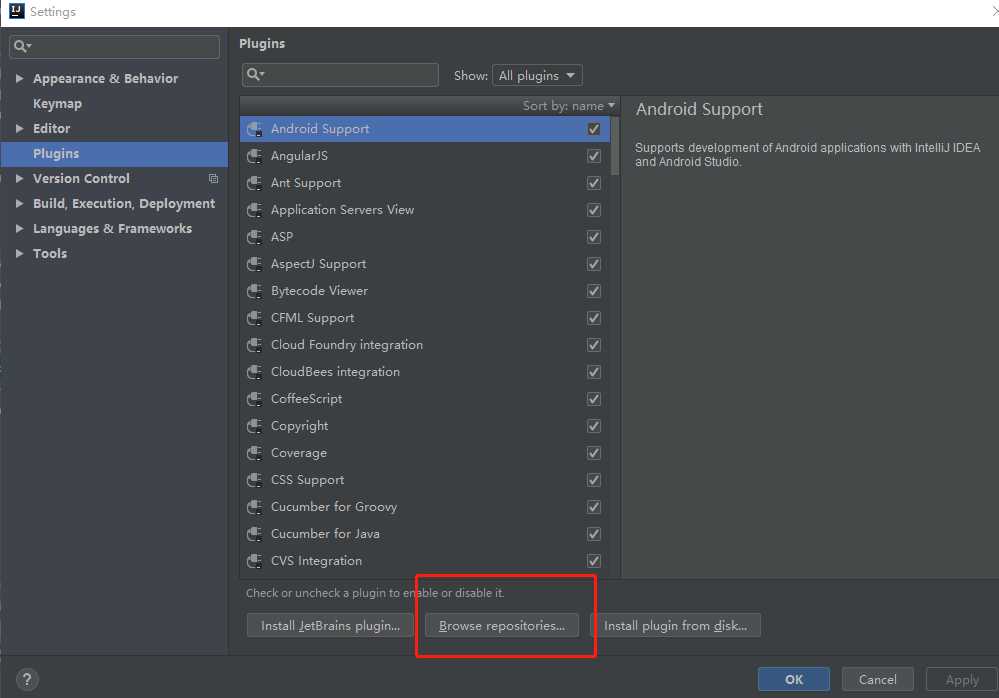Disable the CSS Support checkbox
This screenshot has height=698, width=999.
click(594, 480)
